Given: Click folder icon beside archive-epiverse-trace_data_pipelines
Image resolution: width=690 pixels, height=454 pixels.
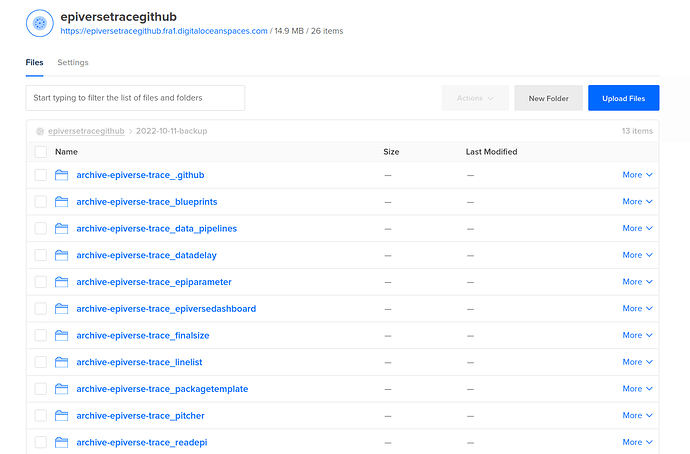Looking at the screenshot, I should coord(62,228).
